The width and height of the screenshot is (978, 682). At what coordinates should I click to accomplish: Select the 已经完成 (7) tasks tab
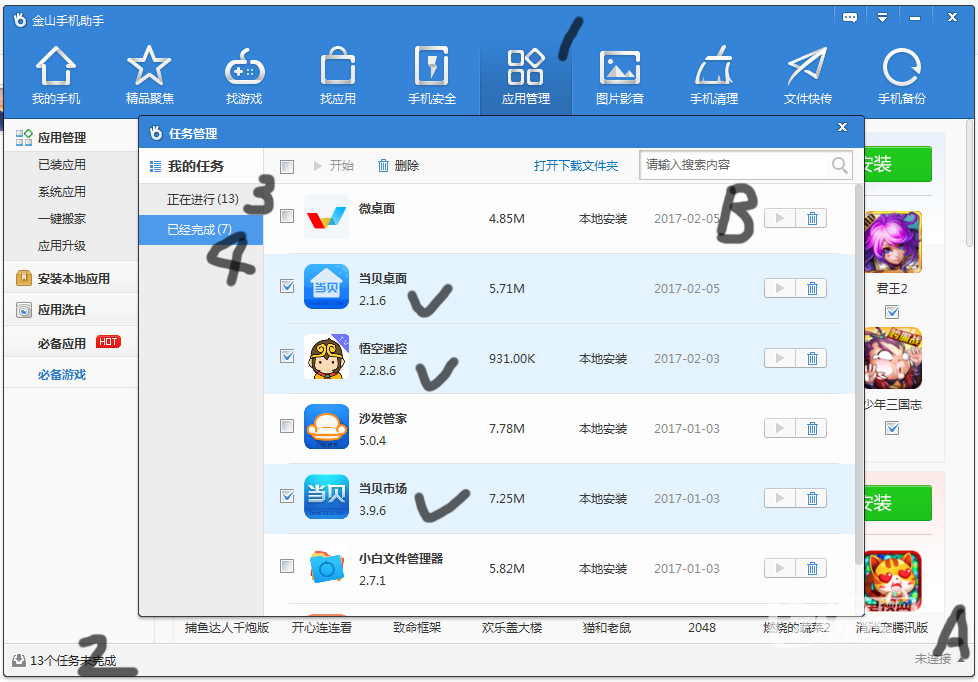[201, 230]
